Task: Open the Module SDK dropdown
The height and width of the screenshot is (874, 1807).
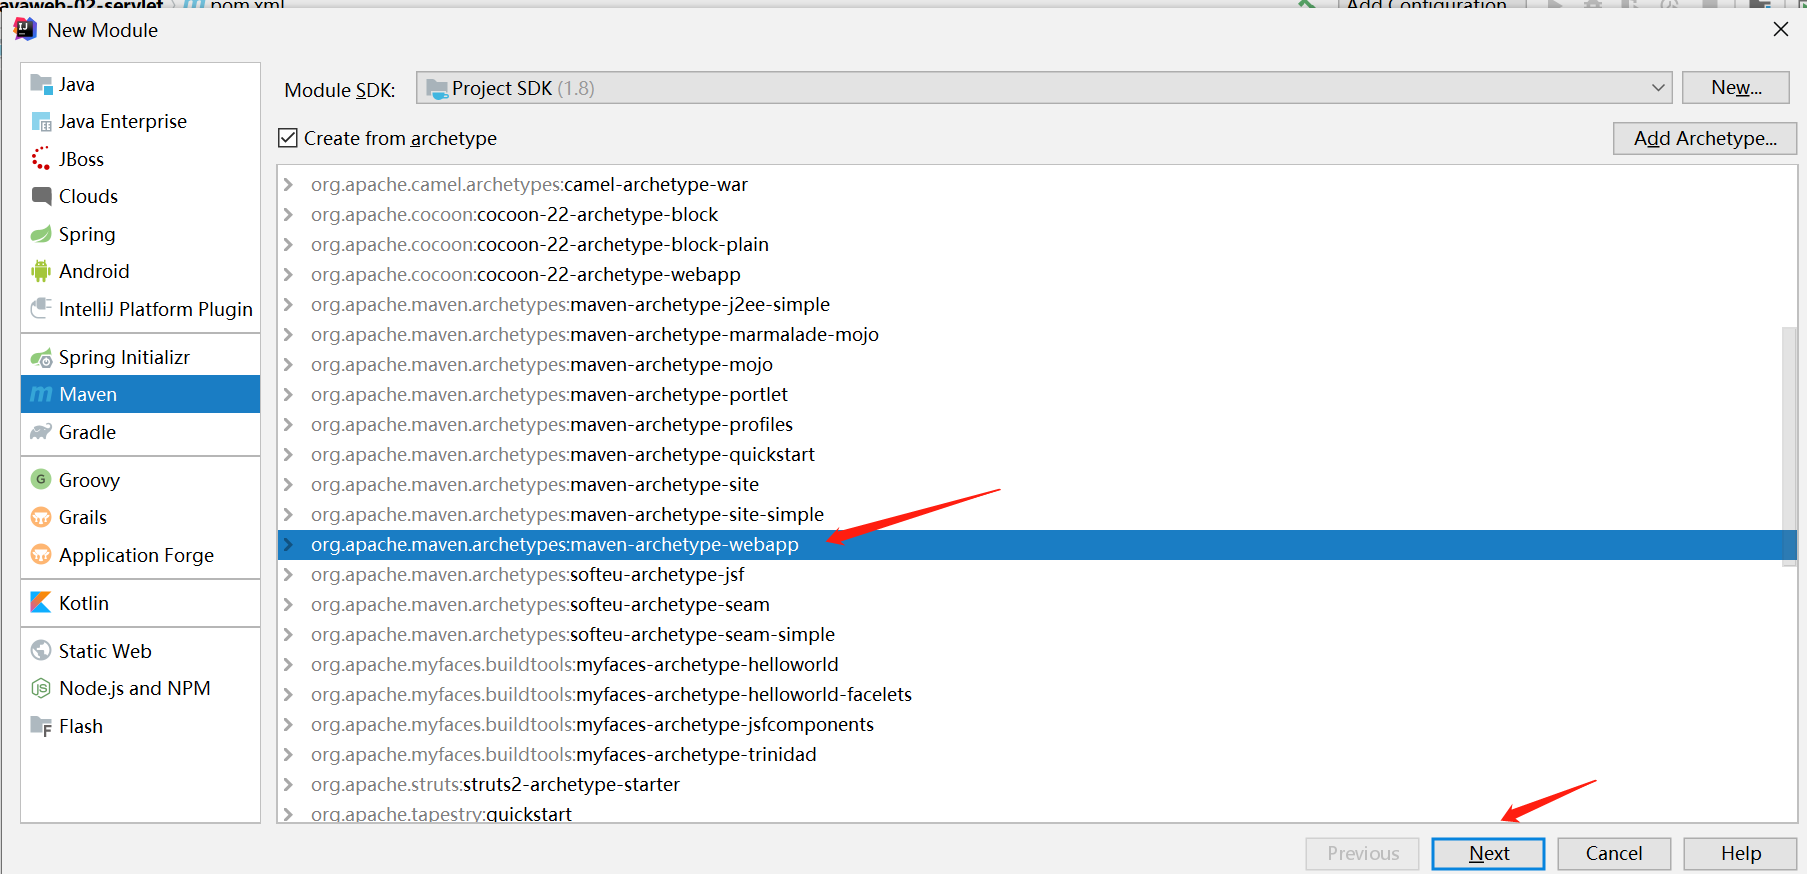Action: pos(1044,88)
